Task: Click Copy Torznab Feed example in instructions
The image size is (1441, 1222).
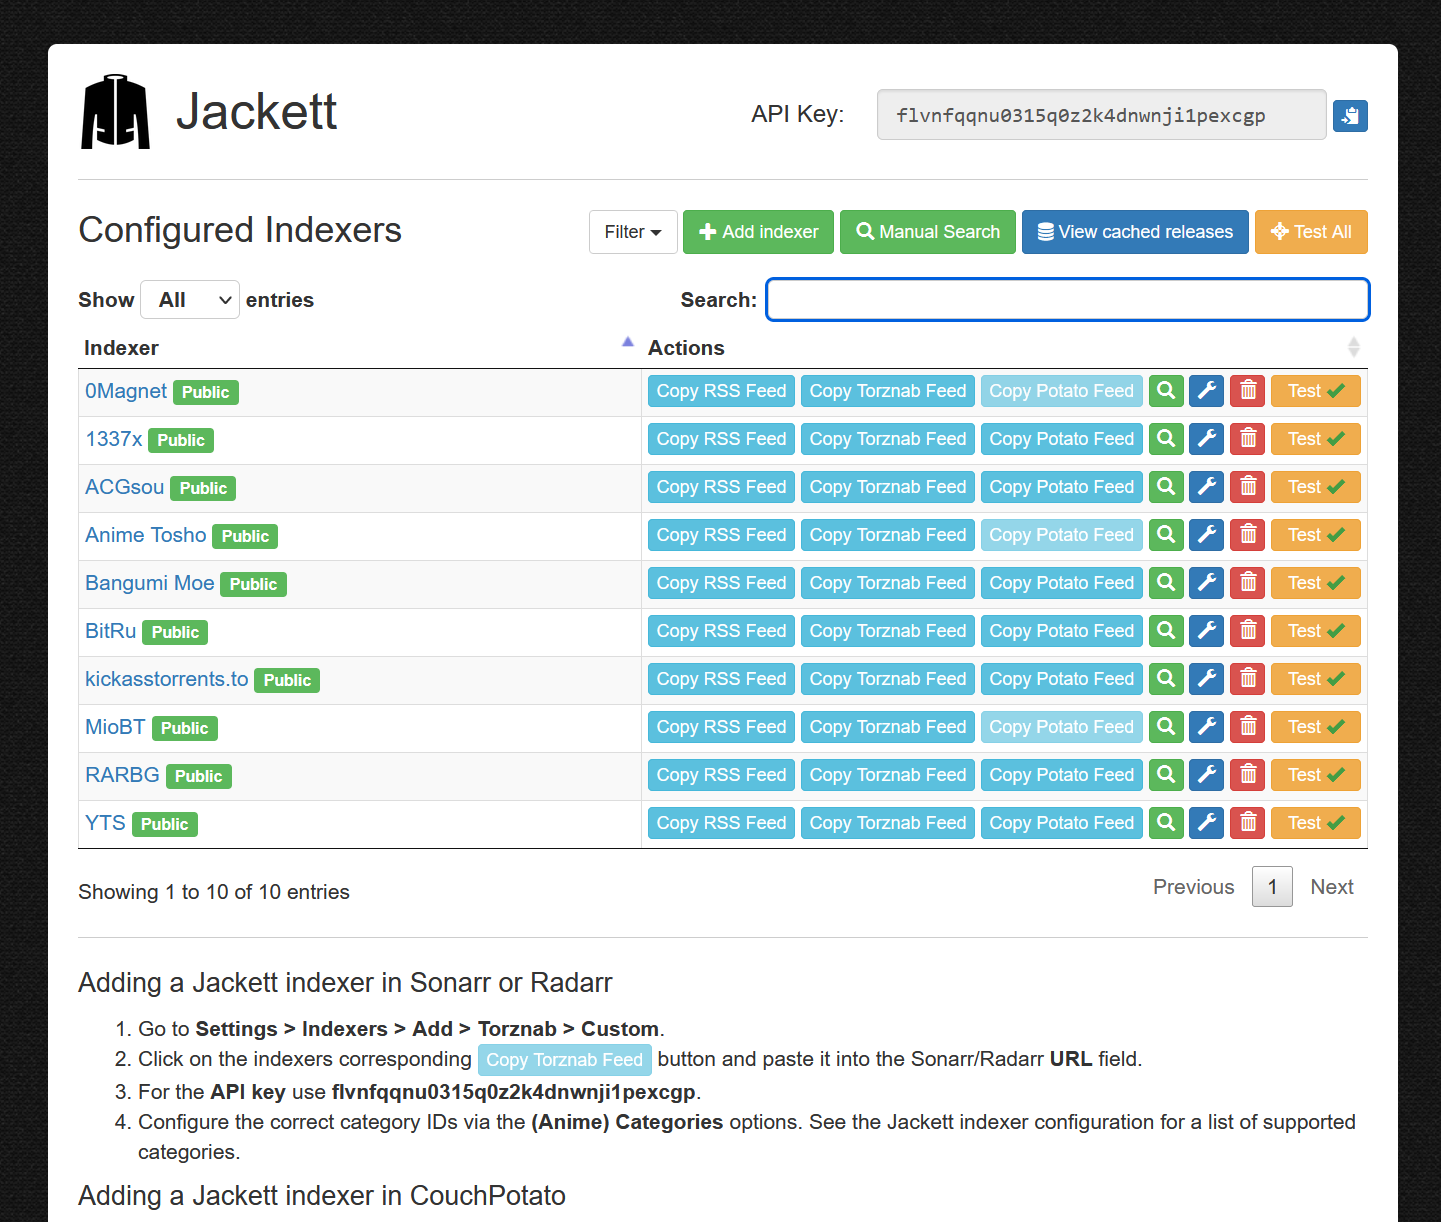Action: click(x=565, y=1060)
